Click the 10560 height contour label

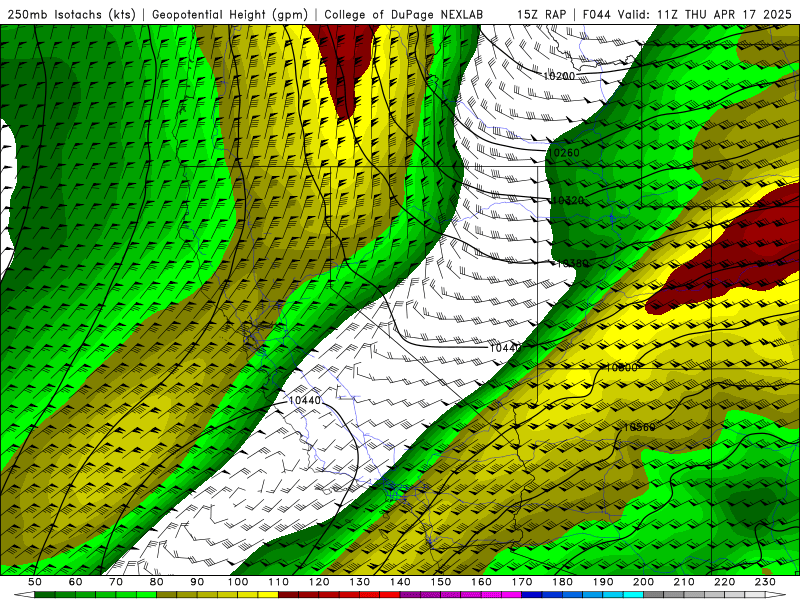point(639,427)
